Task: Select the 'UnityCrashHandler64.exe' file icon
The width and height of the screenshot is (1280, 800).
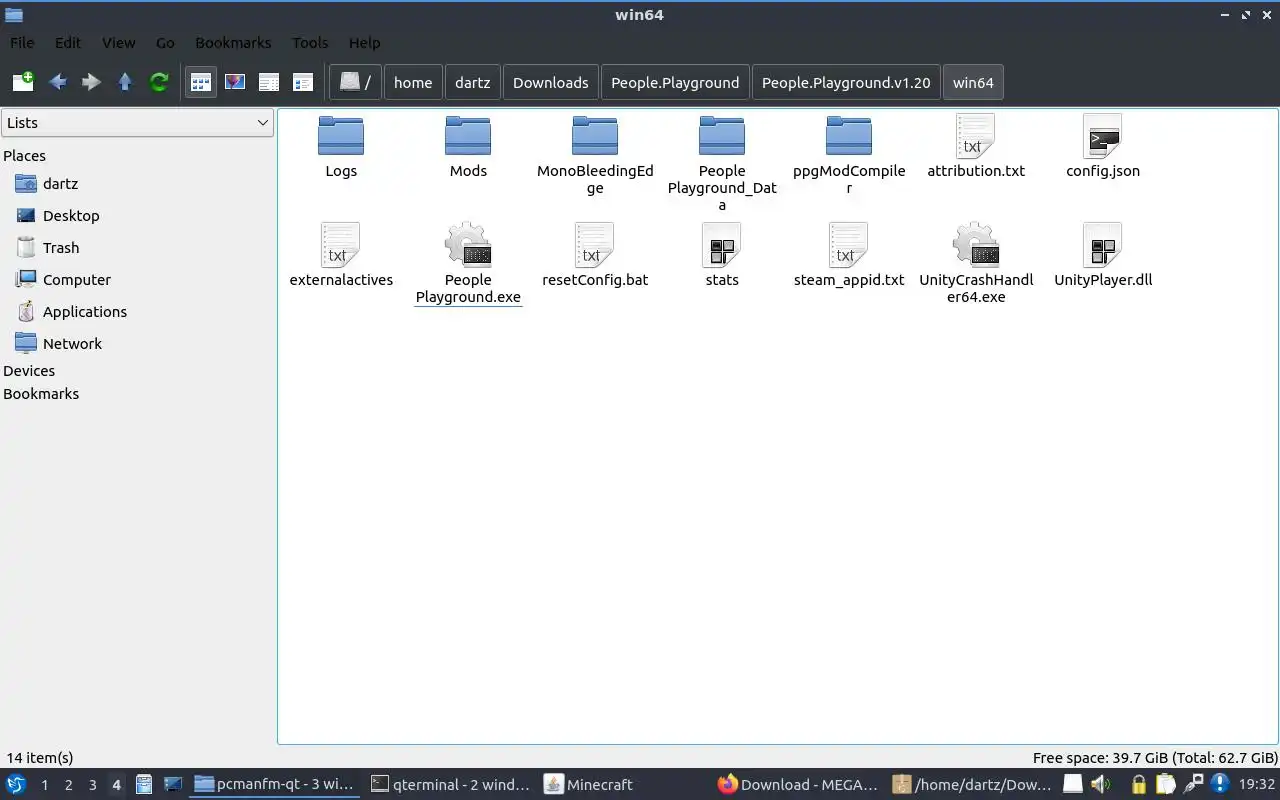Action: point(976,244)
